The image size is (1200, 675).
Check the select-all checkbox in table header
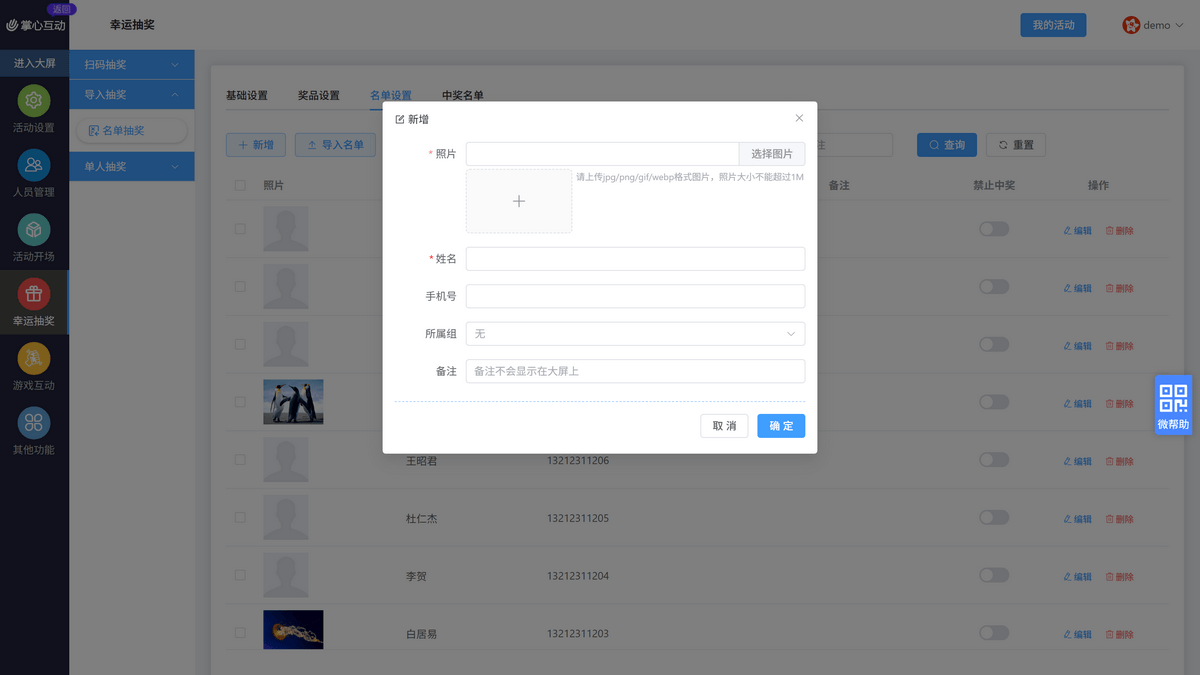click(240, 185)
